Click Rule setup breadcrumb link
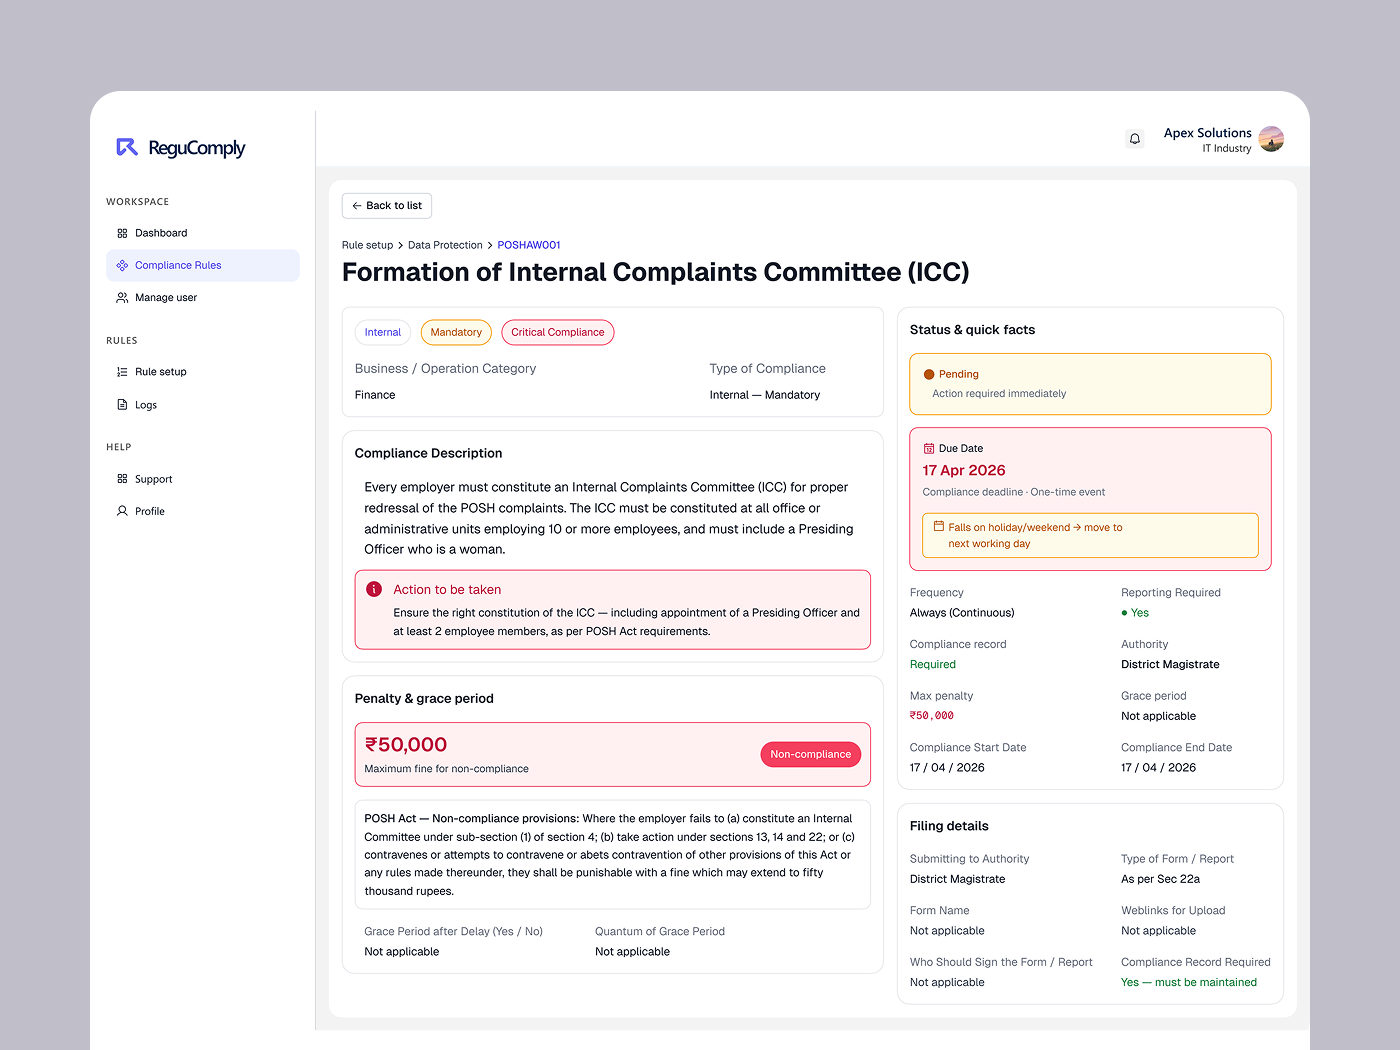Image resolution: width=1400 pixels, height=1050 pixels. tap(367, 245)
